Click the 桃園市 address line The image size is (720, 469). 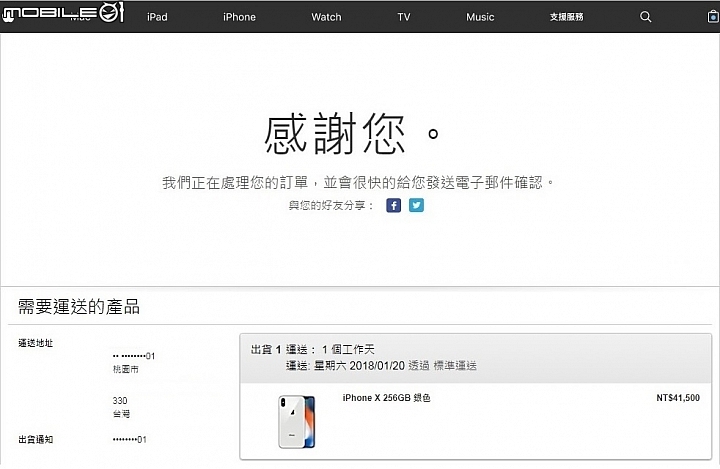coord(125,369)
